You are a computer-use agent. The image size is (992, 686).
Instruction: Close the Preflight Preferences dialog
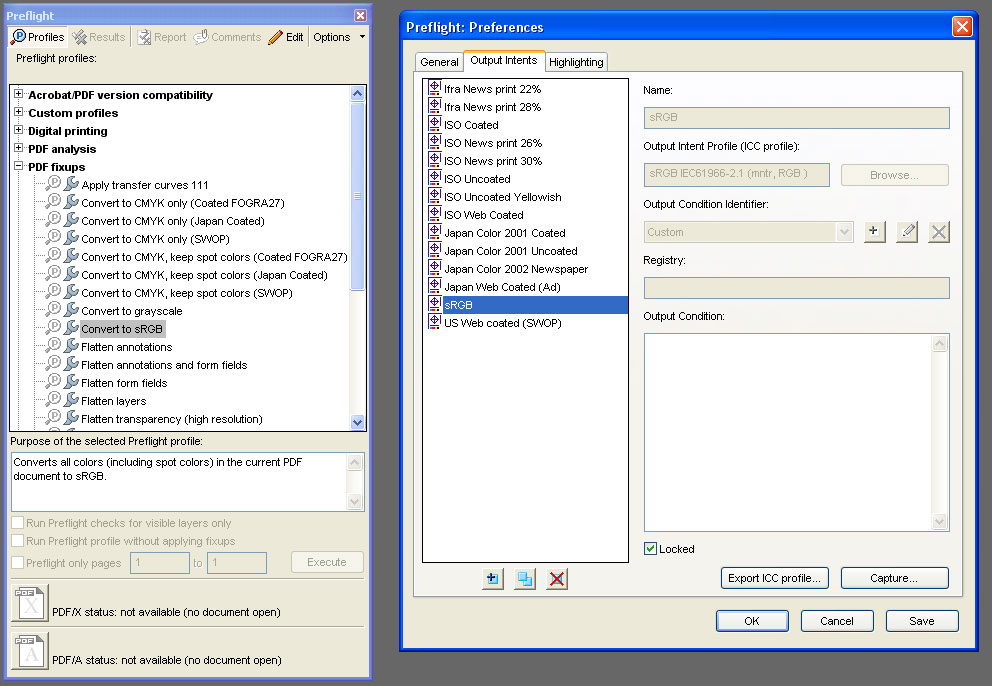pyautogui.click(x=962, y=27)
